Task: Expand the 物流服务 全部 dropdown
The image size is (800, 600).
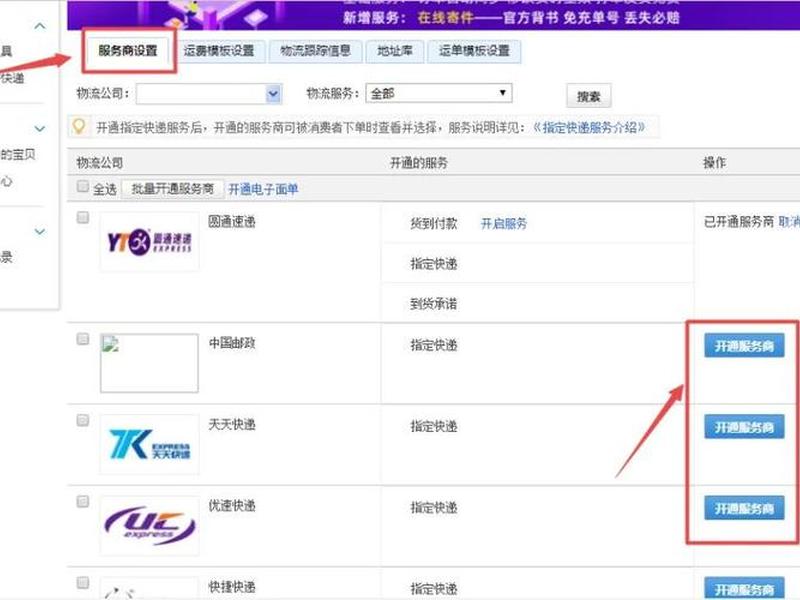Action: [x=439, y=93]
